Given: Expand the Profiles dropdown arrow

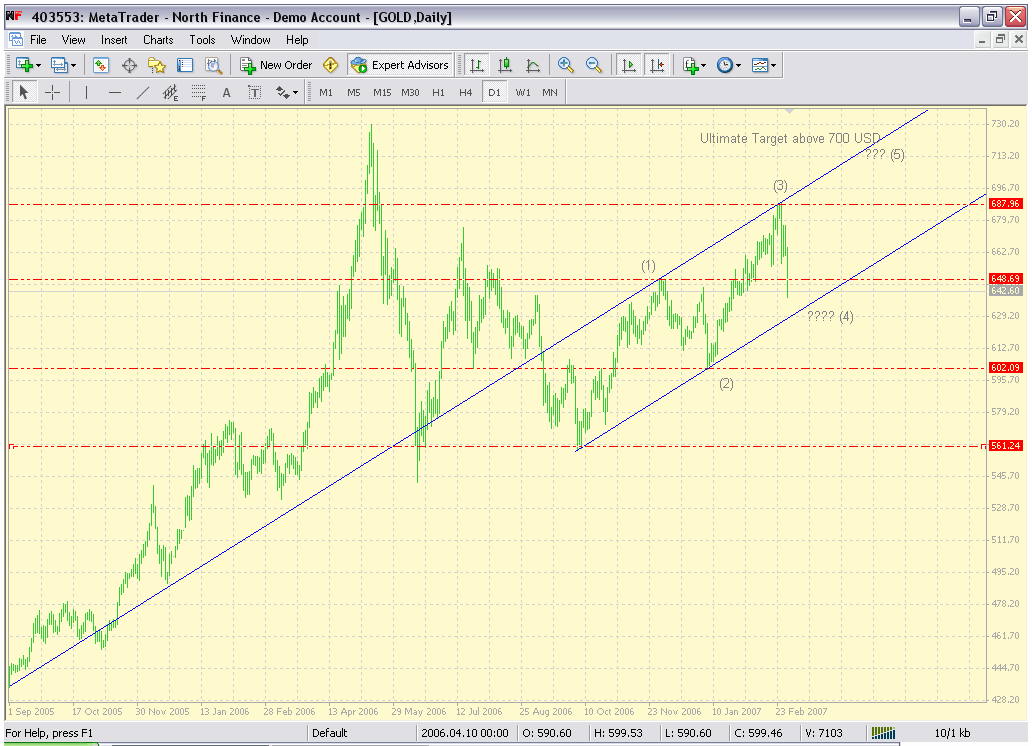Looking at the screenshot, I should click(x=73, y=65).
